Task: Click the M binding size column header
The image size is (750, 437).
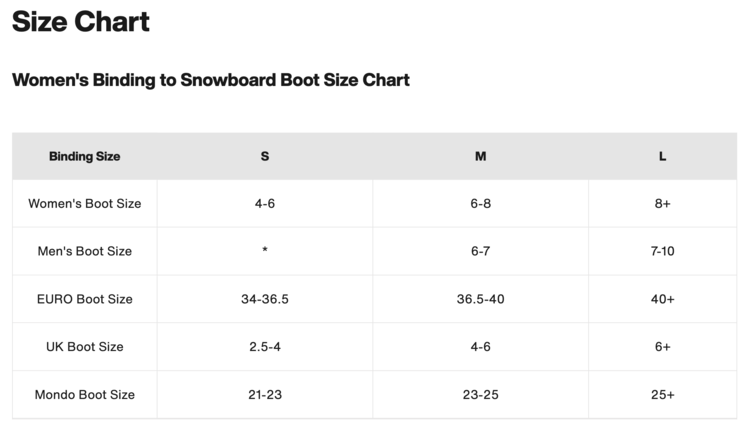Action: tap(480, 156)
